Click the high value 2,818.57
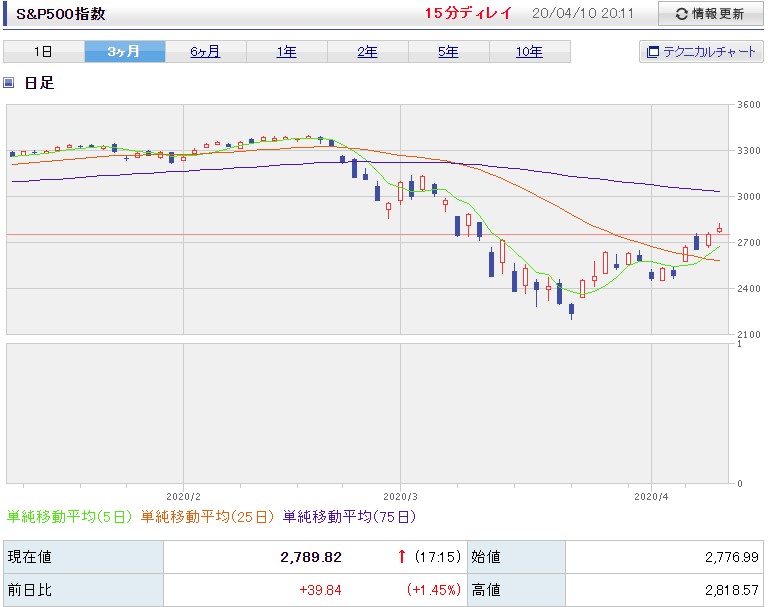 (732, 590)
